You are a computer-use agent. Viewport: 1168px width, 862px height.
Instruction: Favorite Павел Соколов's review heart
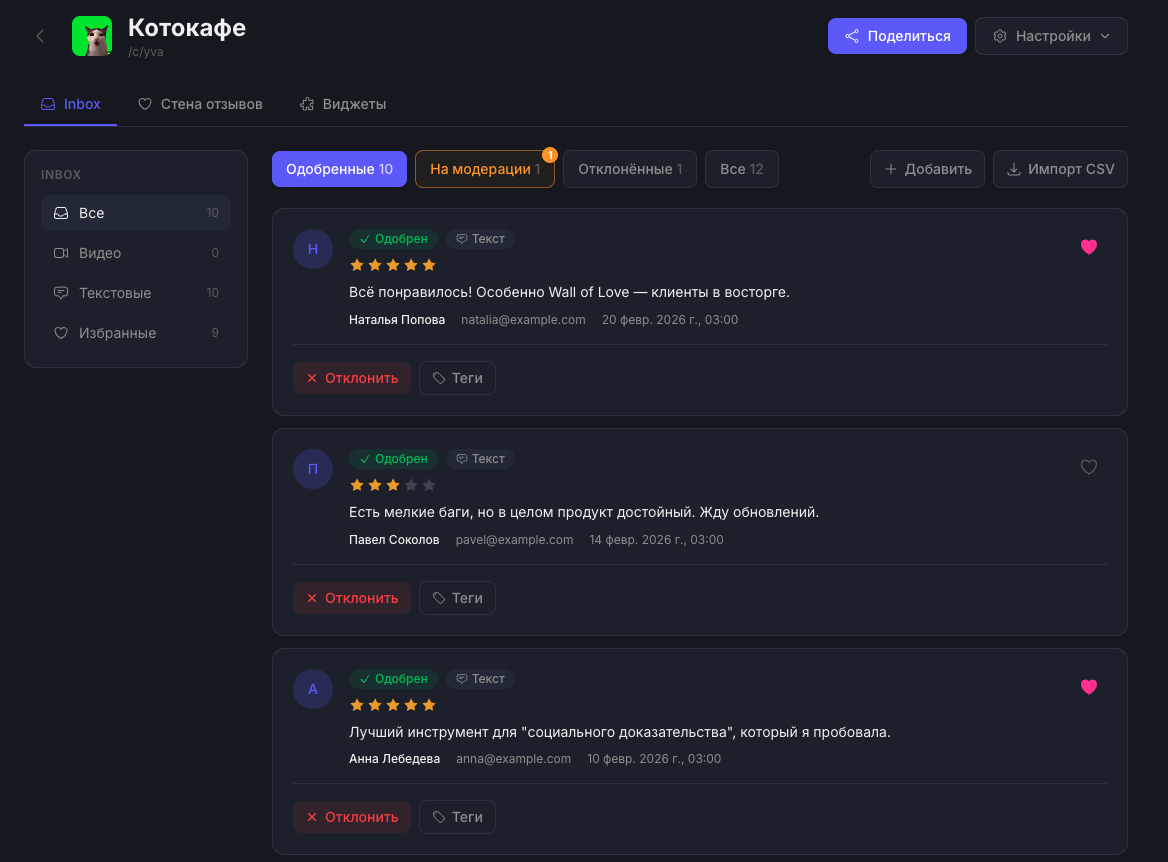coord(1089,467)
